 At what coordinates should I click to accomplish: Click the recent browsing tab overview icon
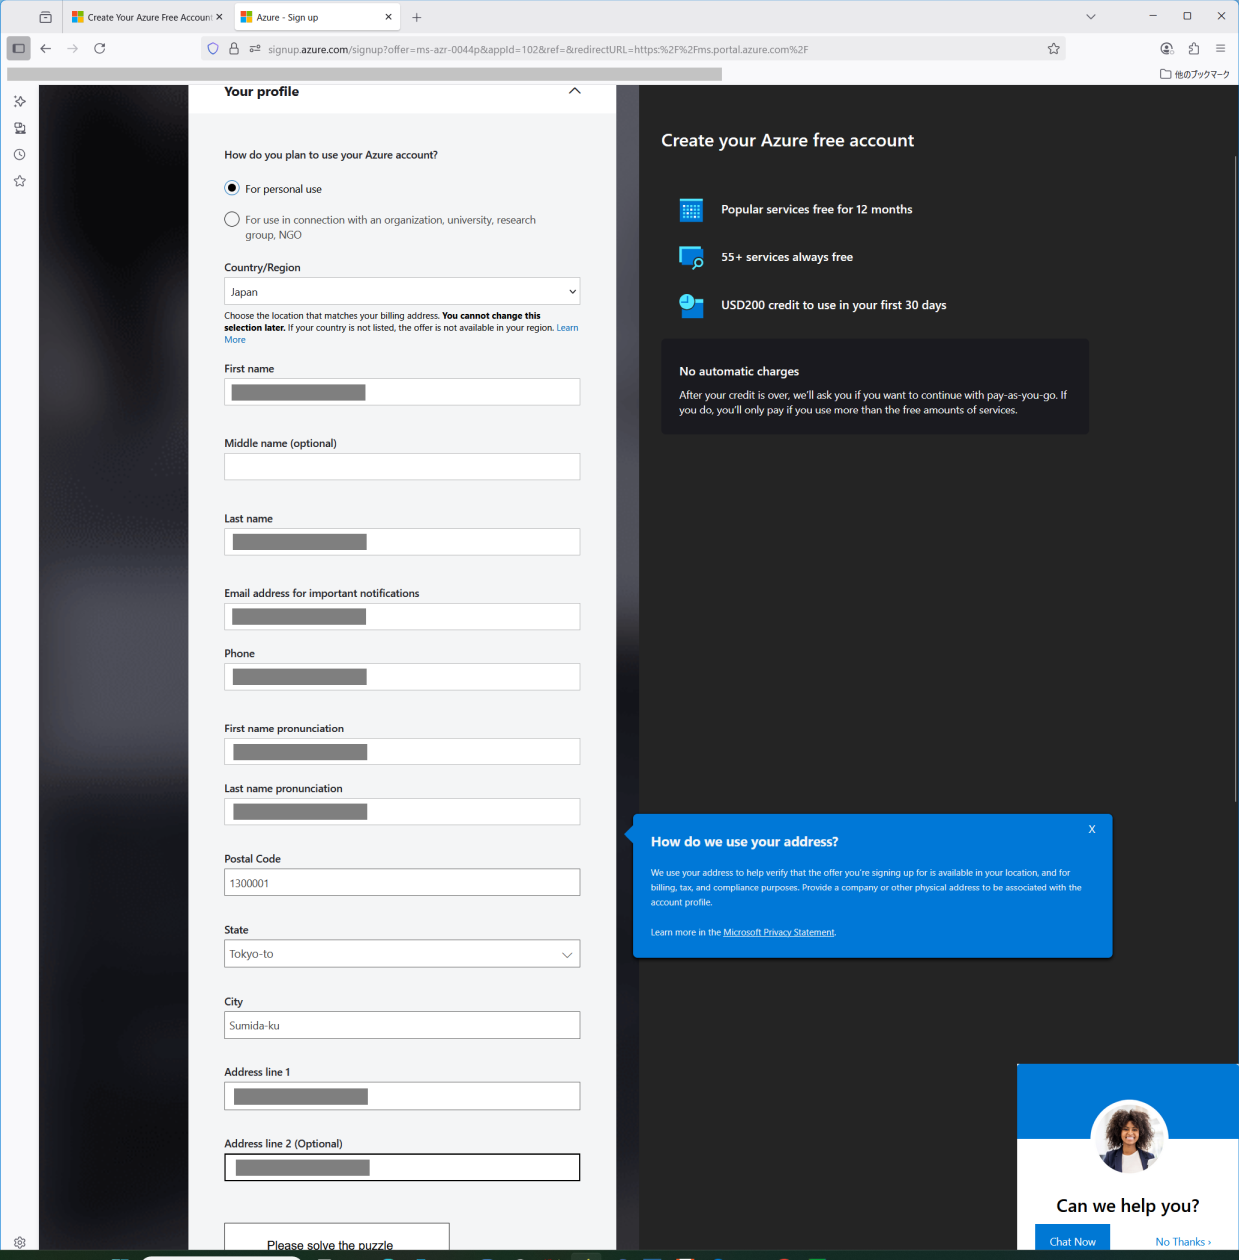point(45,17)
